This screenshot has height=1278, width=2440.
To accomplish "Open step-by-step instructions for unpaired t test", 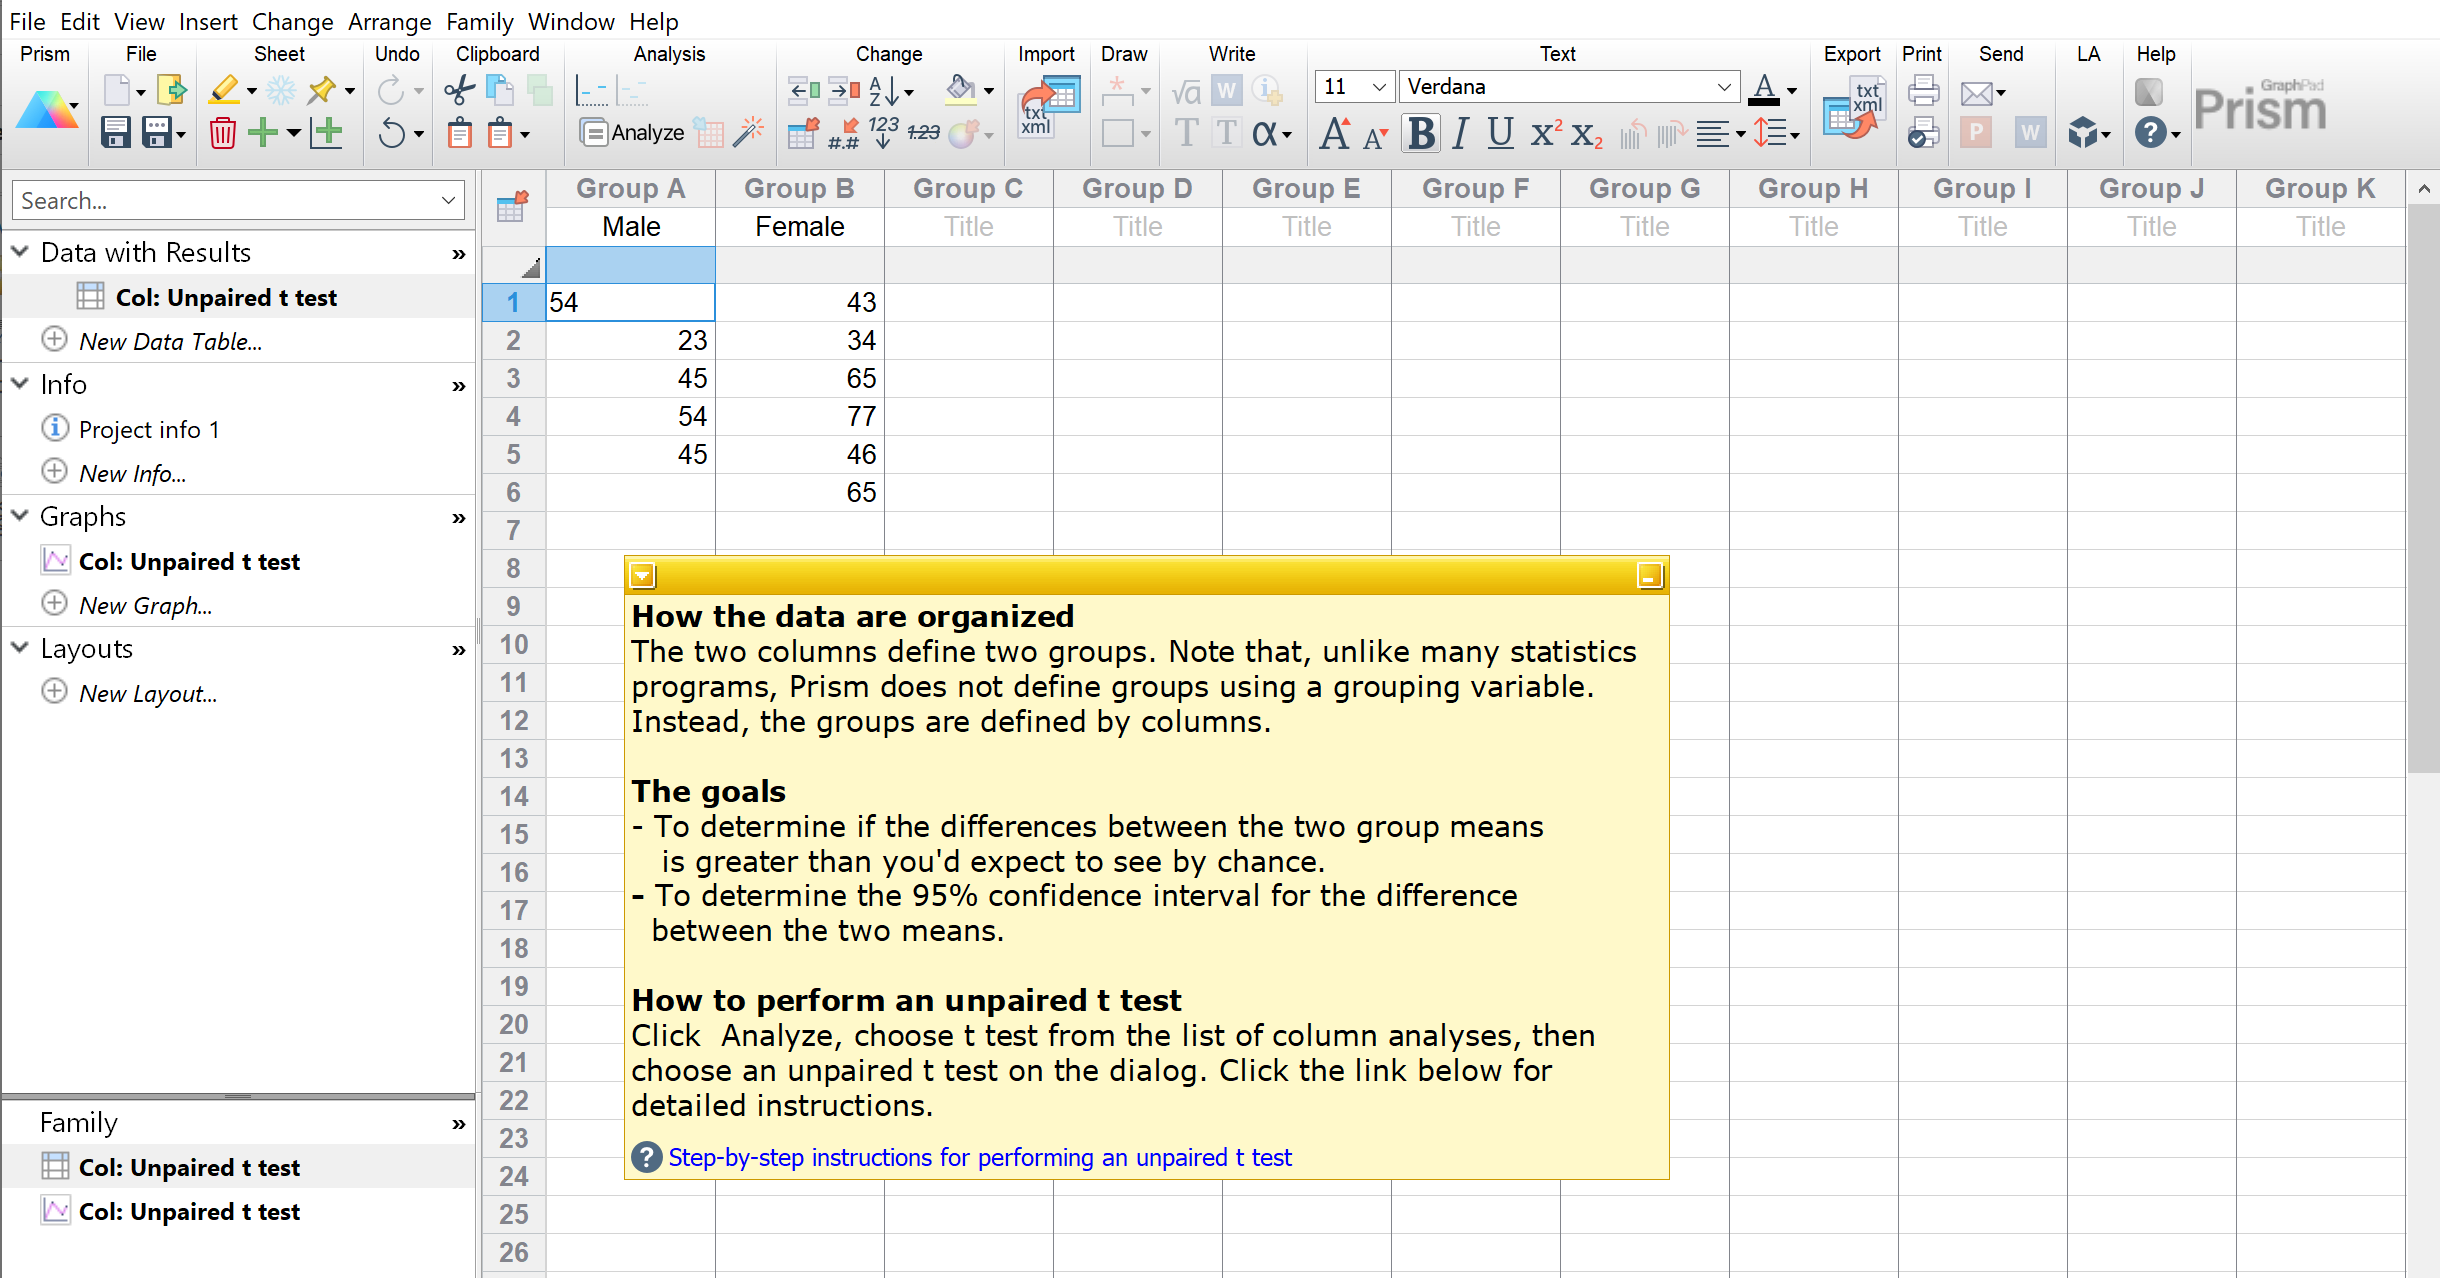I will pyautogui.click(x=979, y=1157).
